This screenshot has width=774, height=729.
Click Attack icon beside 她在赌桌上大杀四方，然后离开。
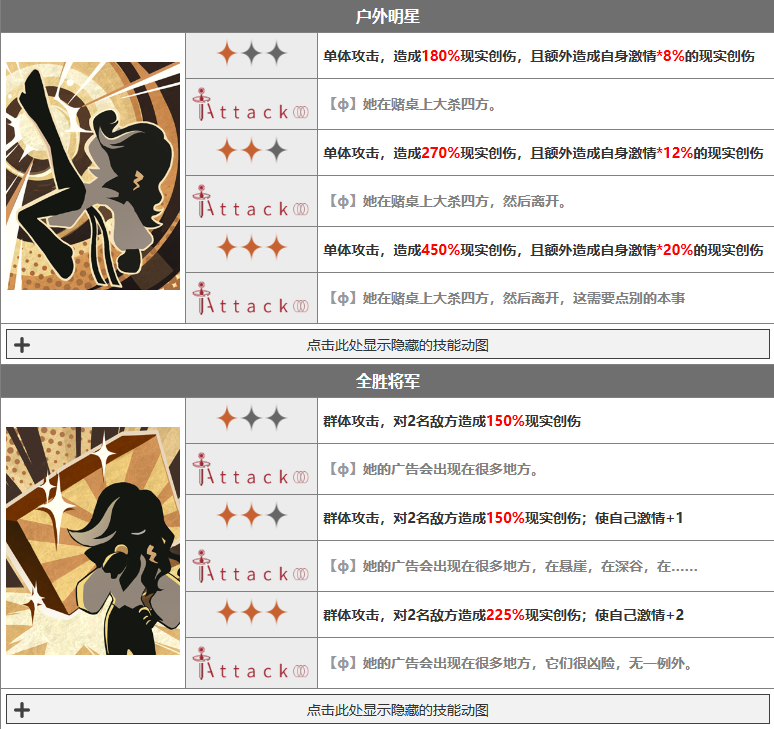coord(251,201)
